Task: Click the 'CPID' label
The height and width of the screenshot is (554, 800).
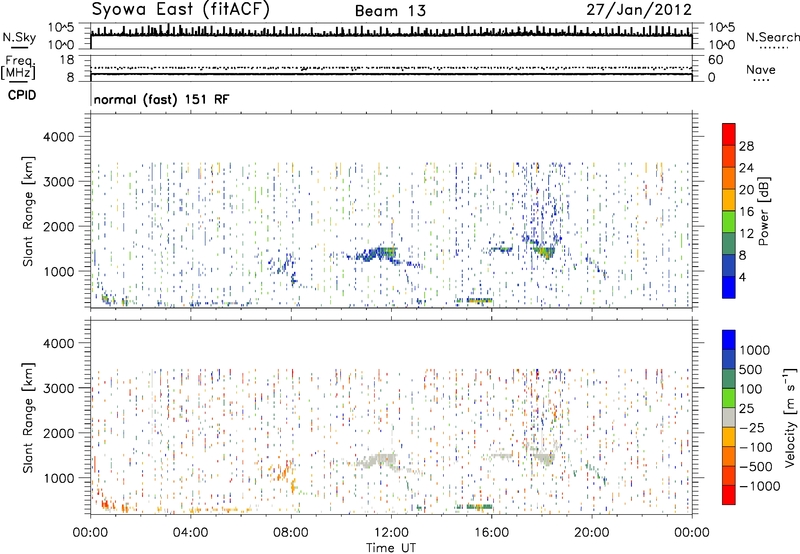Action: 22,95
